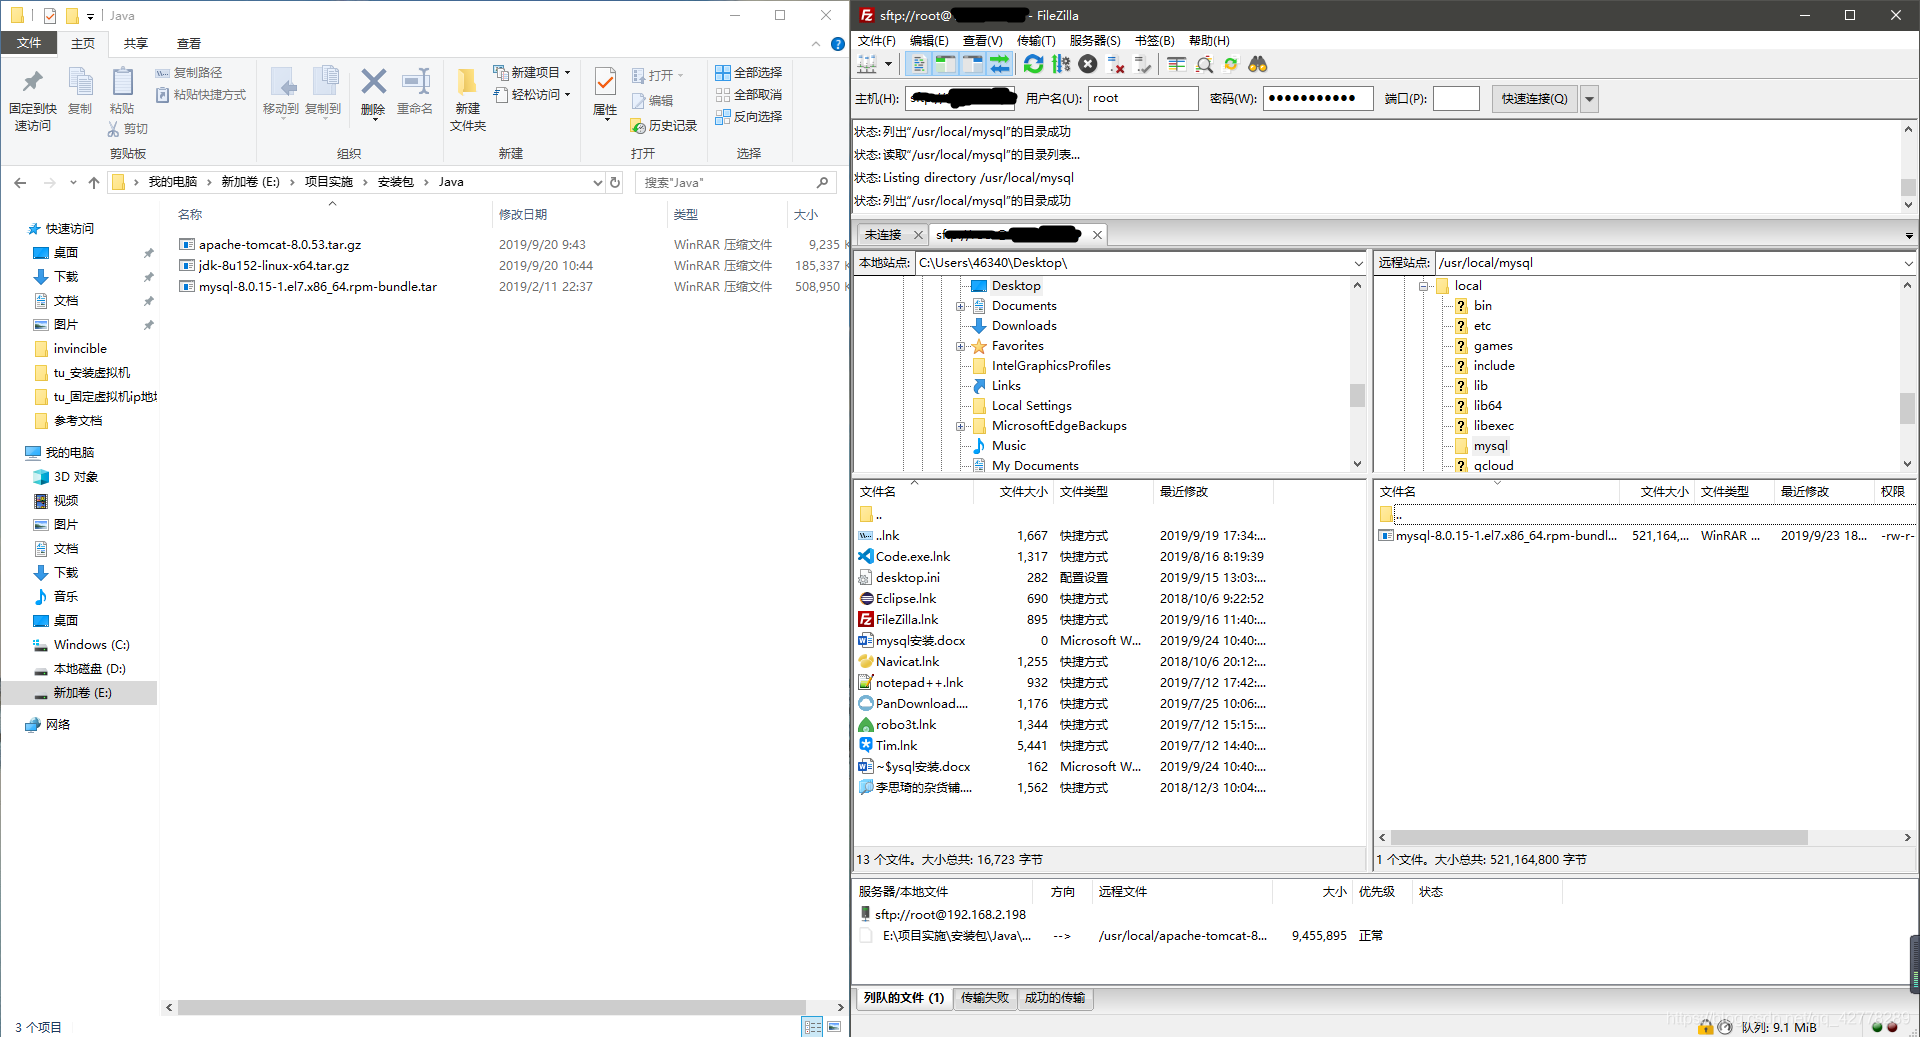The height and width of the screenshot is (1037, 1920).
Task: Select jdk-8u152-linux-x64.tar.gz in Explorer
Action: point(273,266)
